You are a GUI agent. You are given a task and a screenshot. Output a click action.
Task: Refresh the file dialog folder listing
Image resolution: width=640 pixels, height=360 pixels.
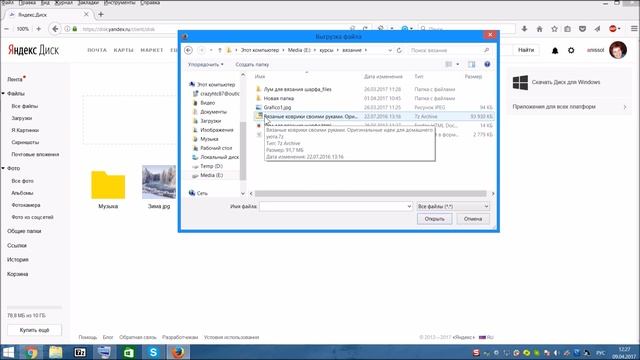click(x=399, y=50)
